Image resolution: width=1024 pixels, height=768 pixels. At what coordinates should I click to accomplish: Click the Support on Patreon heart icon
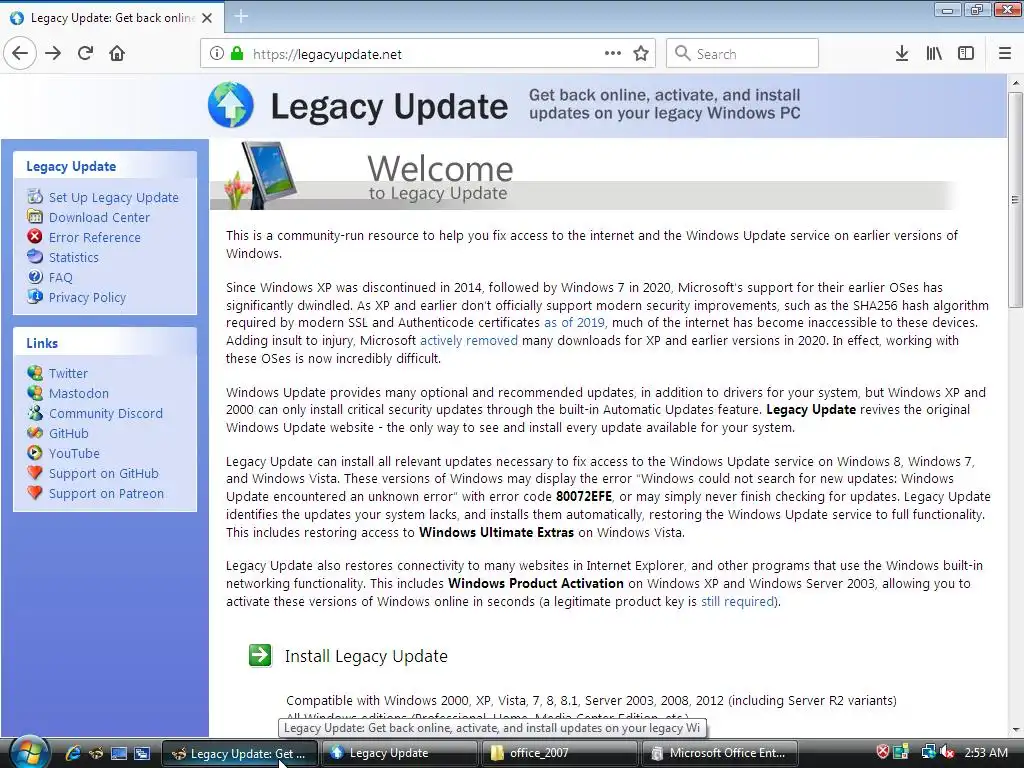(x=35, y=492)
